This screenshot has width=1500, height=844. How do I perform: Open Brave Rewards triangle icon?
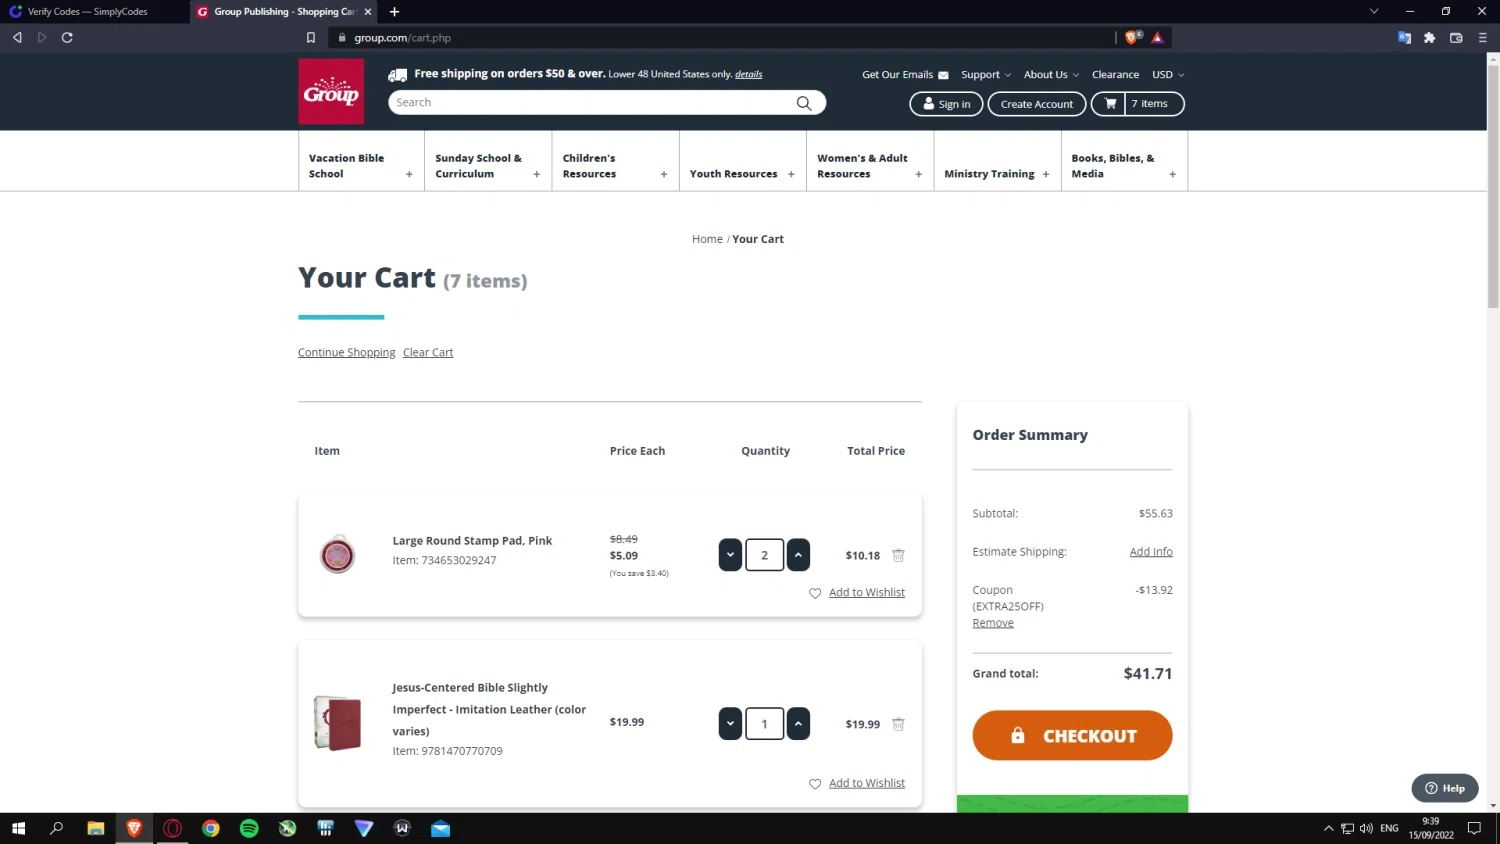tap(1157, 38)
